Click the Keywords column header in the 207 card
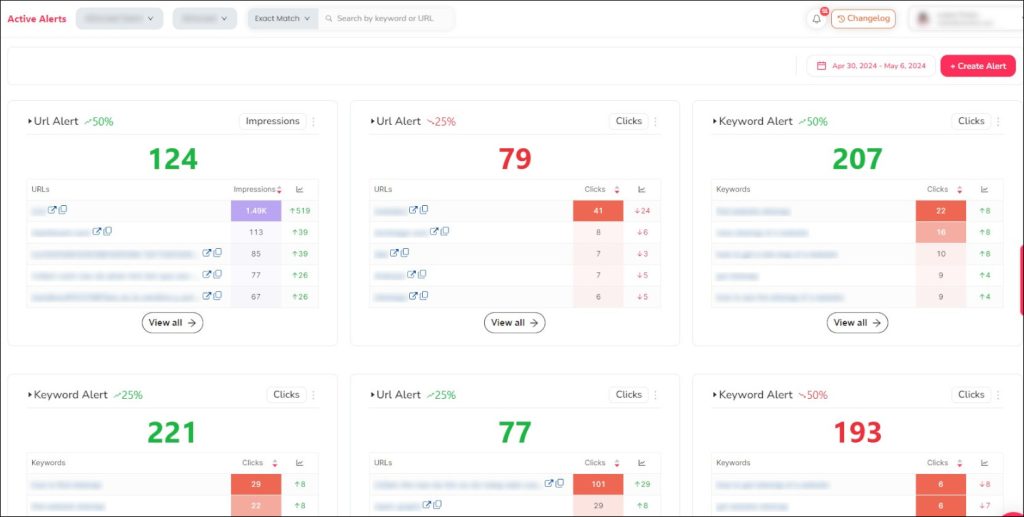This screenshot has width=1024, height=517. click(733, 189)
